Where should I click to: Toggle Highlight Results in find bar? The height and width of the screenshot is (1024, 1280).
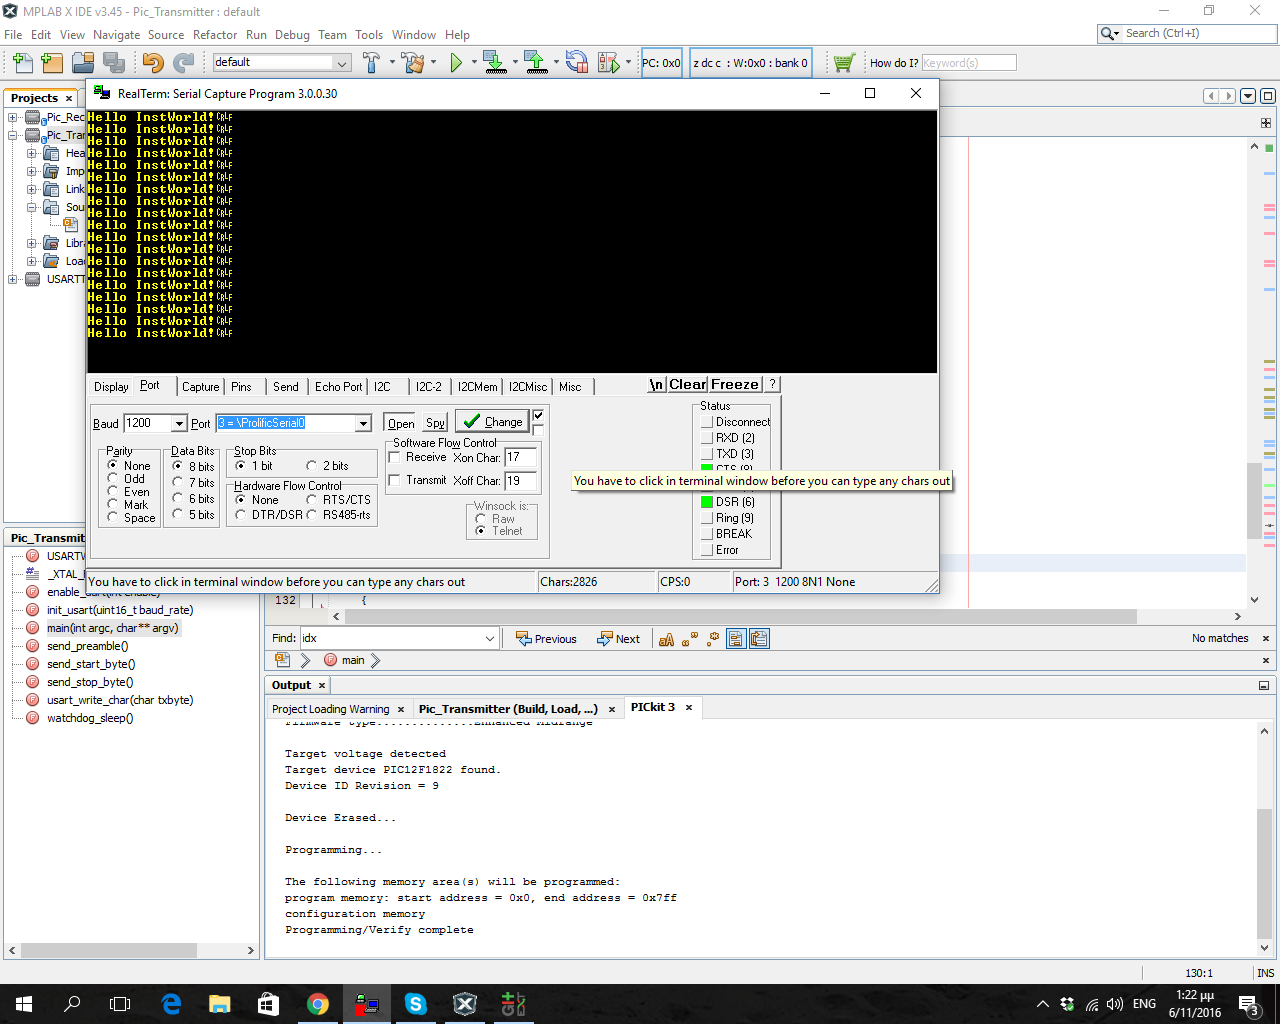[x=737, y=639]
